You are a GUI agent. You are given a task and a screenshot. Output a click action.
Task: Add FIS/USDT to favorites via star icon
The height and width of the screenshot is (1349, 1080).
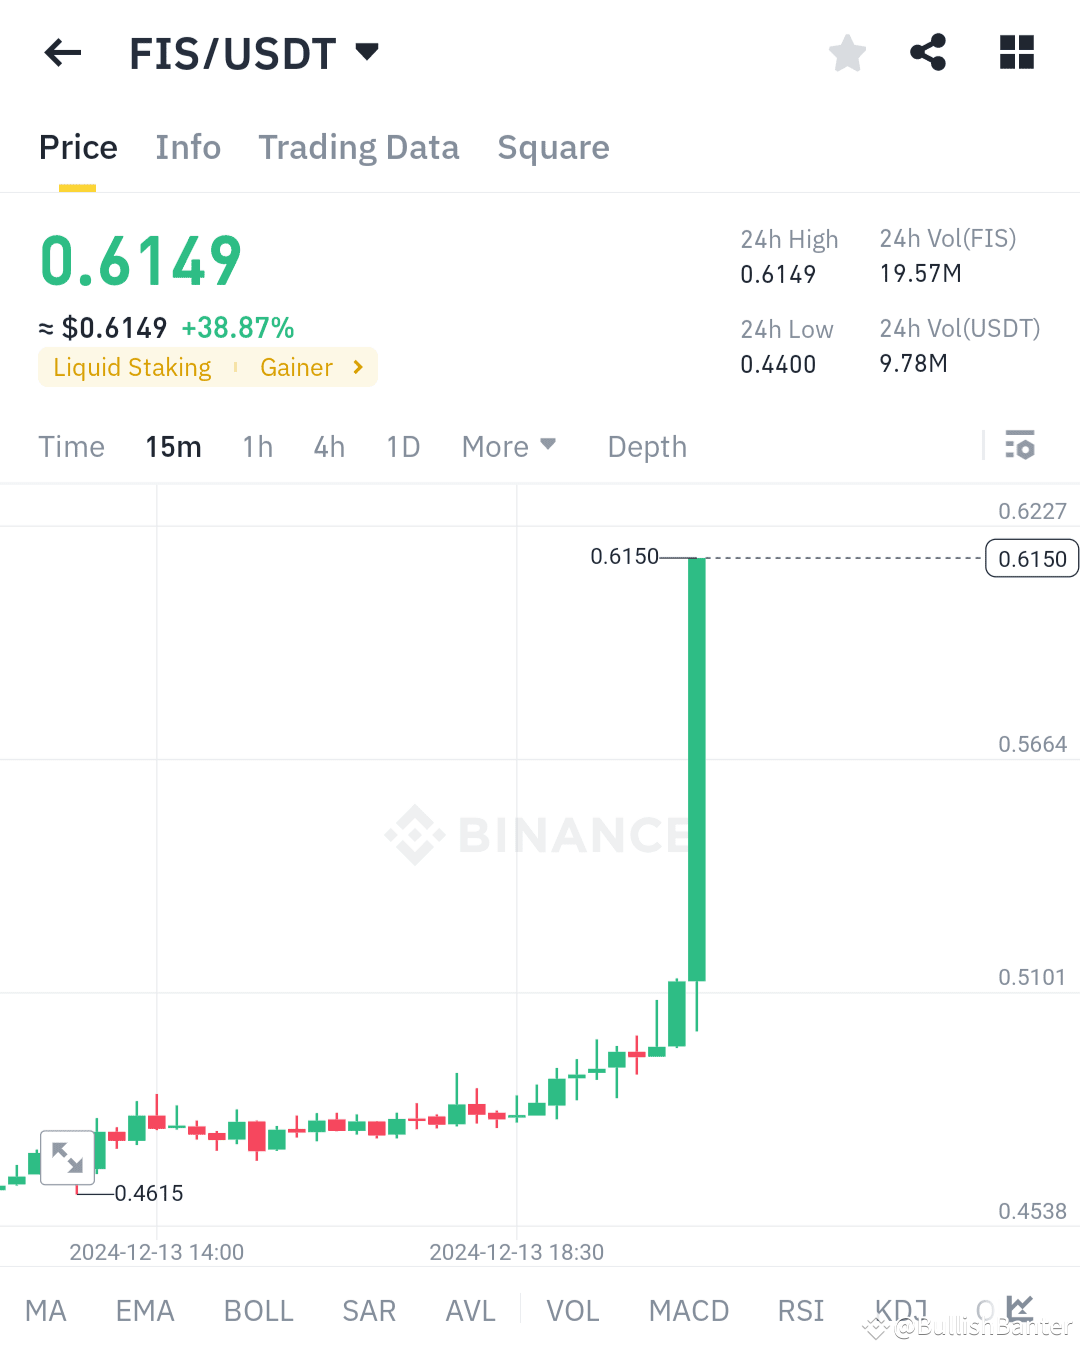coord(847,53)
